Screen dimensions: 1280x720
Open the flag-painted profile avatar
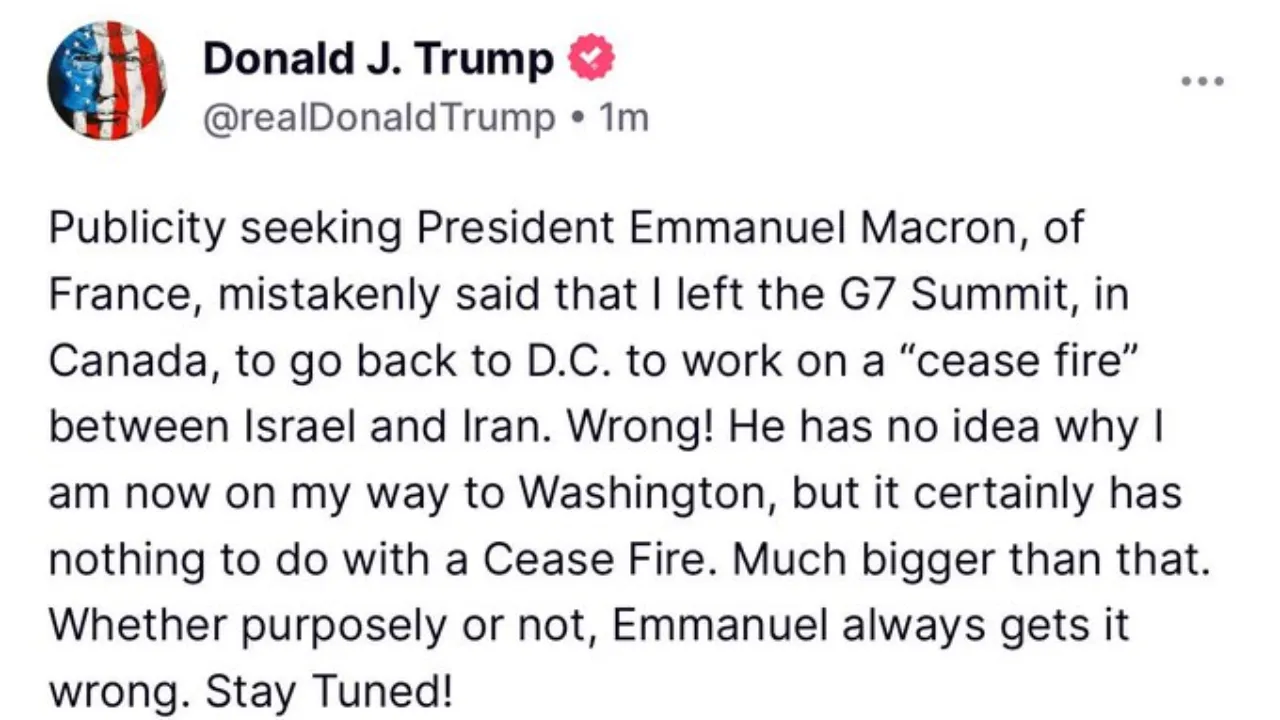106,79
